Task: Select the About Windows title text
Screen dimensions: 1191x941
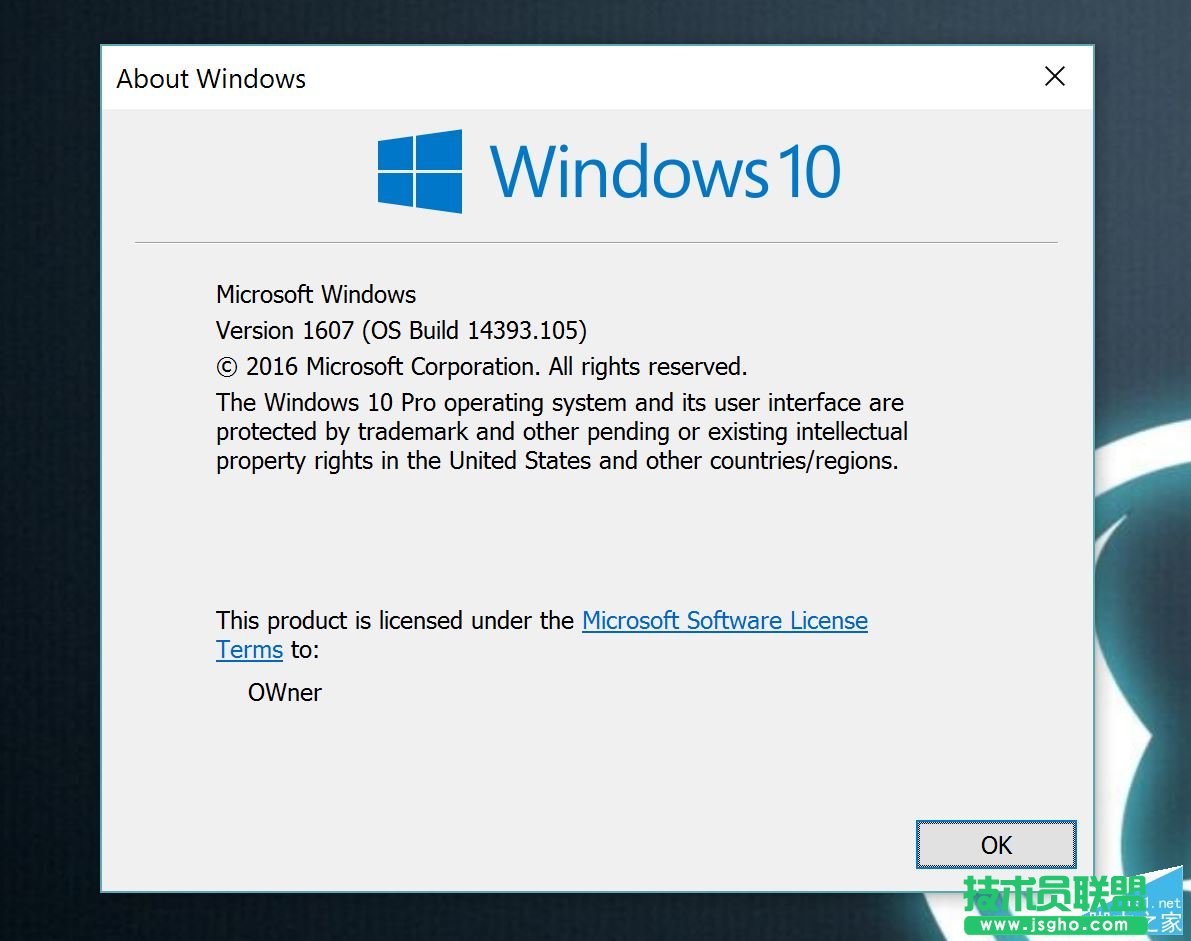Action: click(x=210, y=79)
